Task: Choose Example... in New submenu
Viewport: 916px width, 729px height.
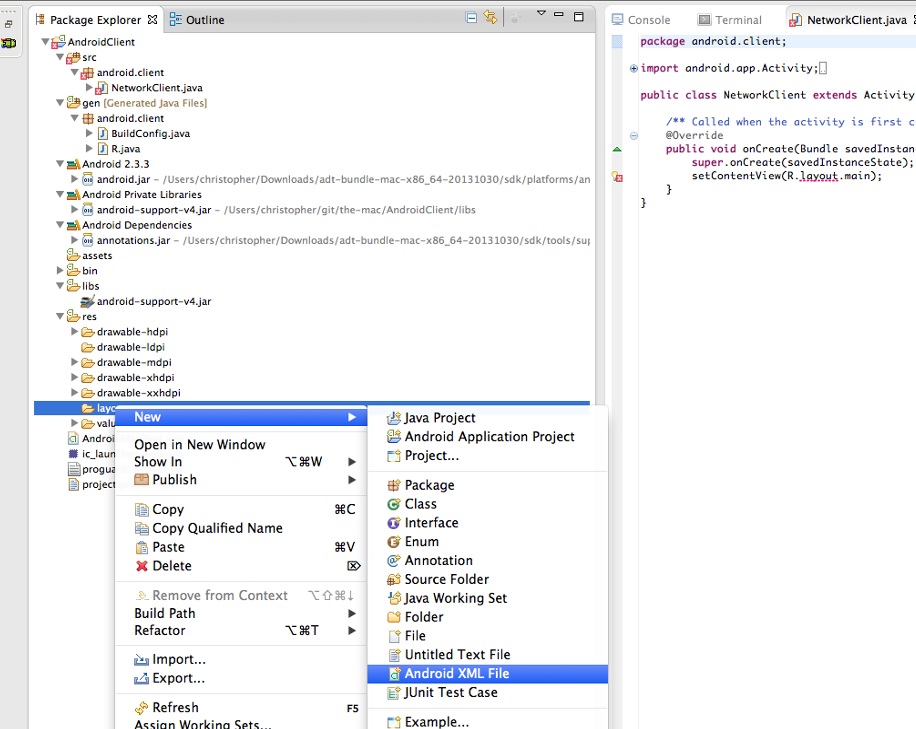Action: 488,721
